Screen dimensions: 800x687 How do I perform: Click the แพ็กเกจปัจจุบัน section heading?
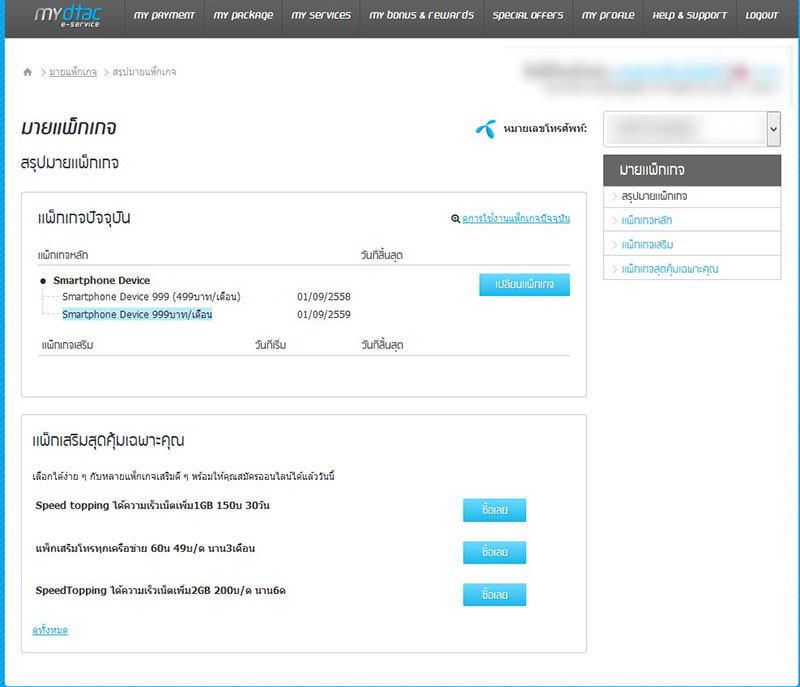pyautogui.click(x=84, y=218)
